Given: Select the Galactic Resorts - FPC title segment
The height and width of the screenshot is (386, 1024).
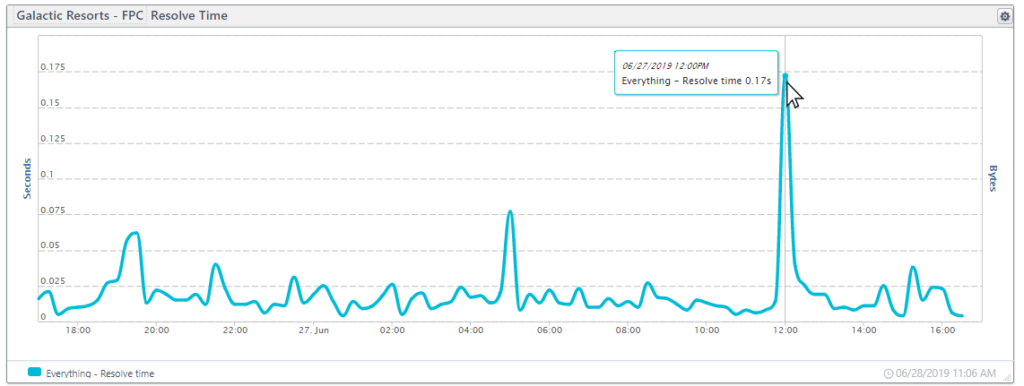Looking at the screenshot, I should pyautogui.click(x=80, y=16).
